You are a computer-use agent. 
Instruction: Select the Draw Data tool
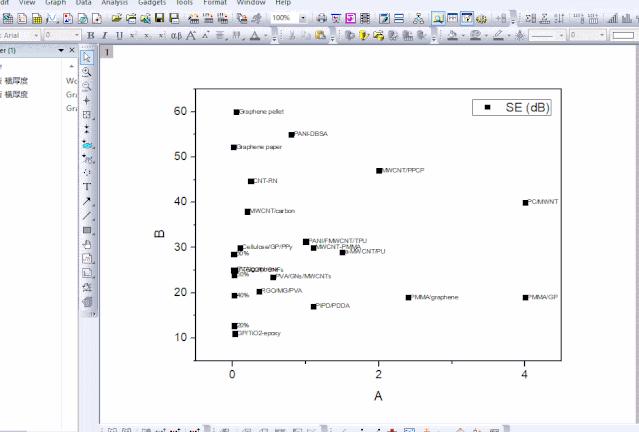point(86,172)
